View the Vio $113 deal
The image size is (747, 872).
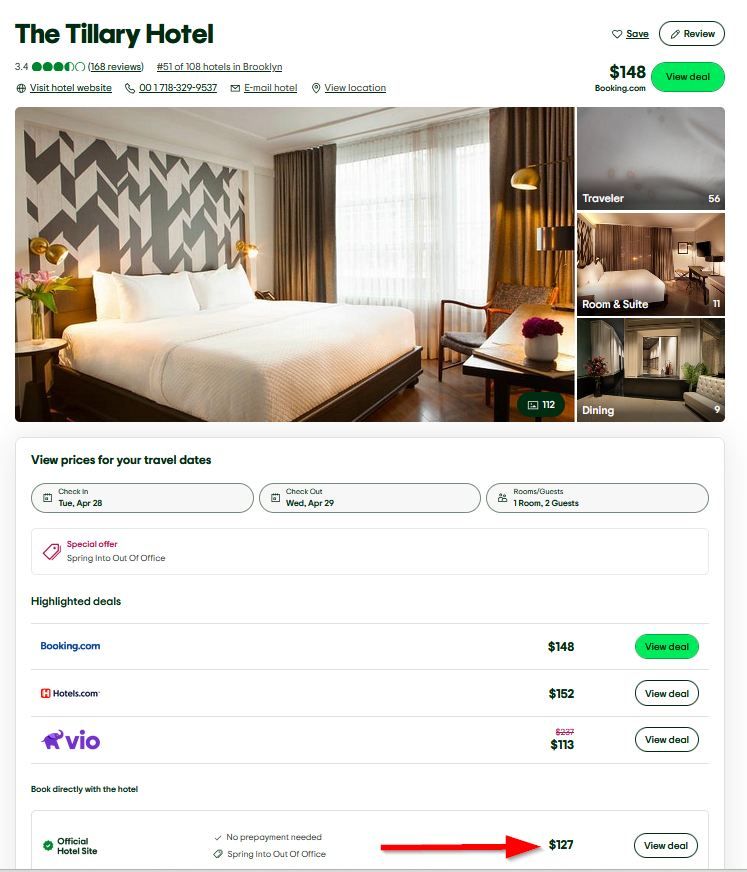point(666,740)
